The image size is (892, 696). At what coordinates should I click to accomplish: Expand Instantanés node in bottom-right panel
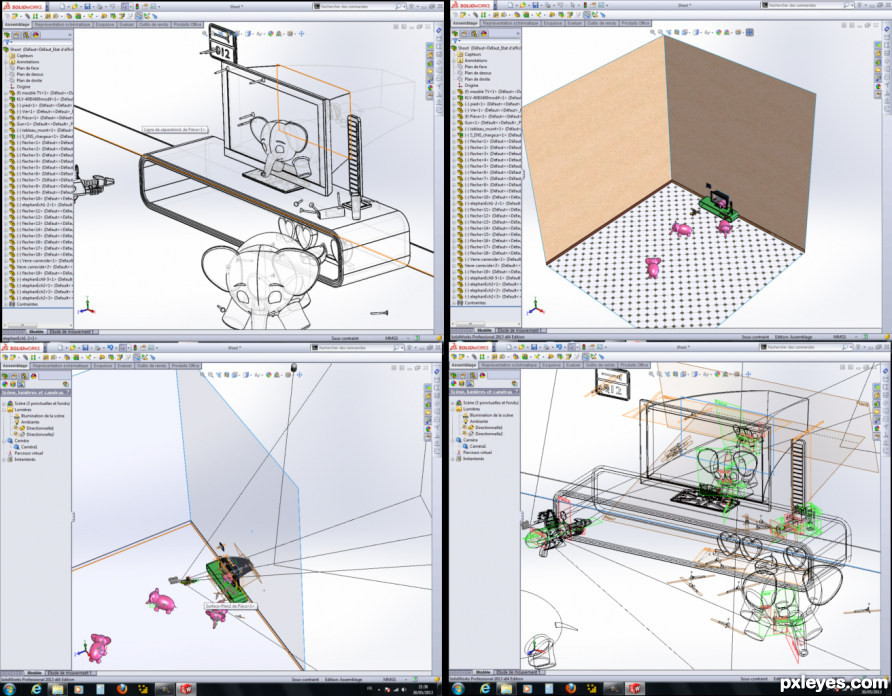(x=452, y=459)
